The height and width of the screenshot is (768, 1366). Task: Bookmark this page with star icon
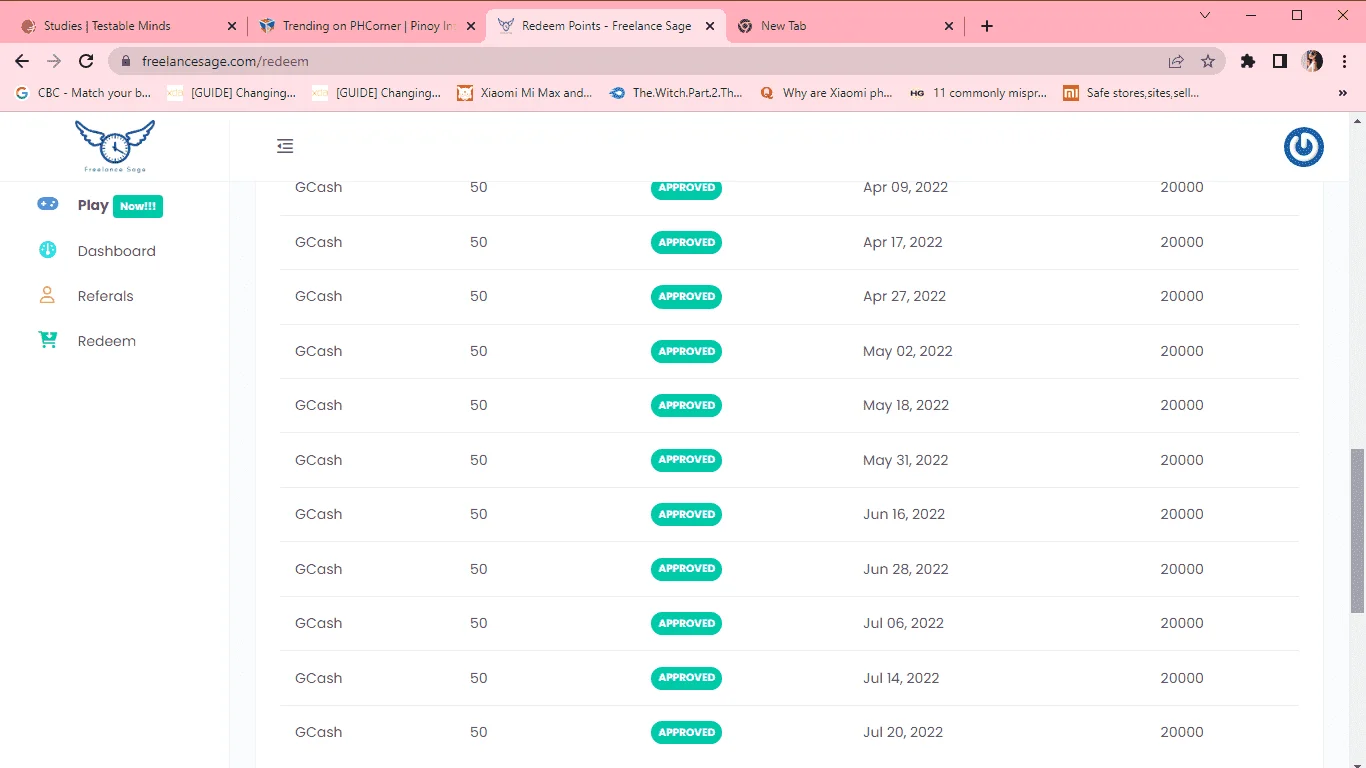tap(1208, 61)
